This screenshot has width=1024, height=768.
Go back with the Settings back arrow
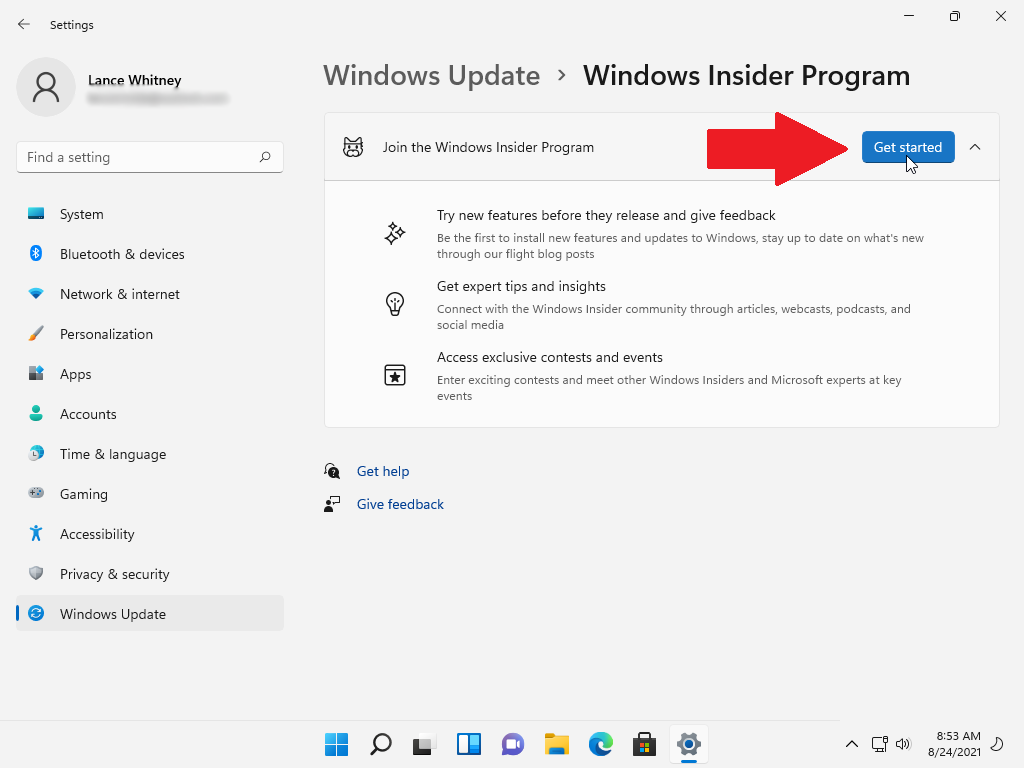coord(24,24)
